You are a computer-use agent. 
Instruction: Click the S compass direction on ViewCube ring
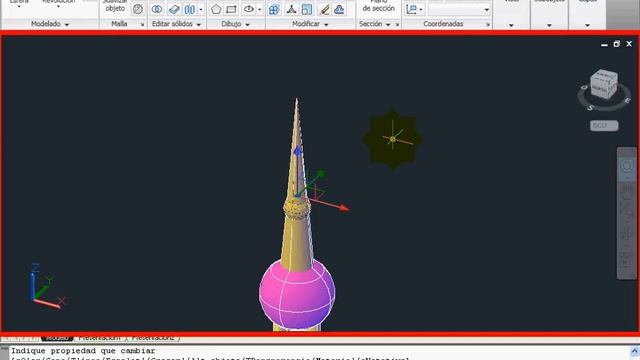[590, 108]
